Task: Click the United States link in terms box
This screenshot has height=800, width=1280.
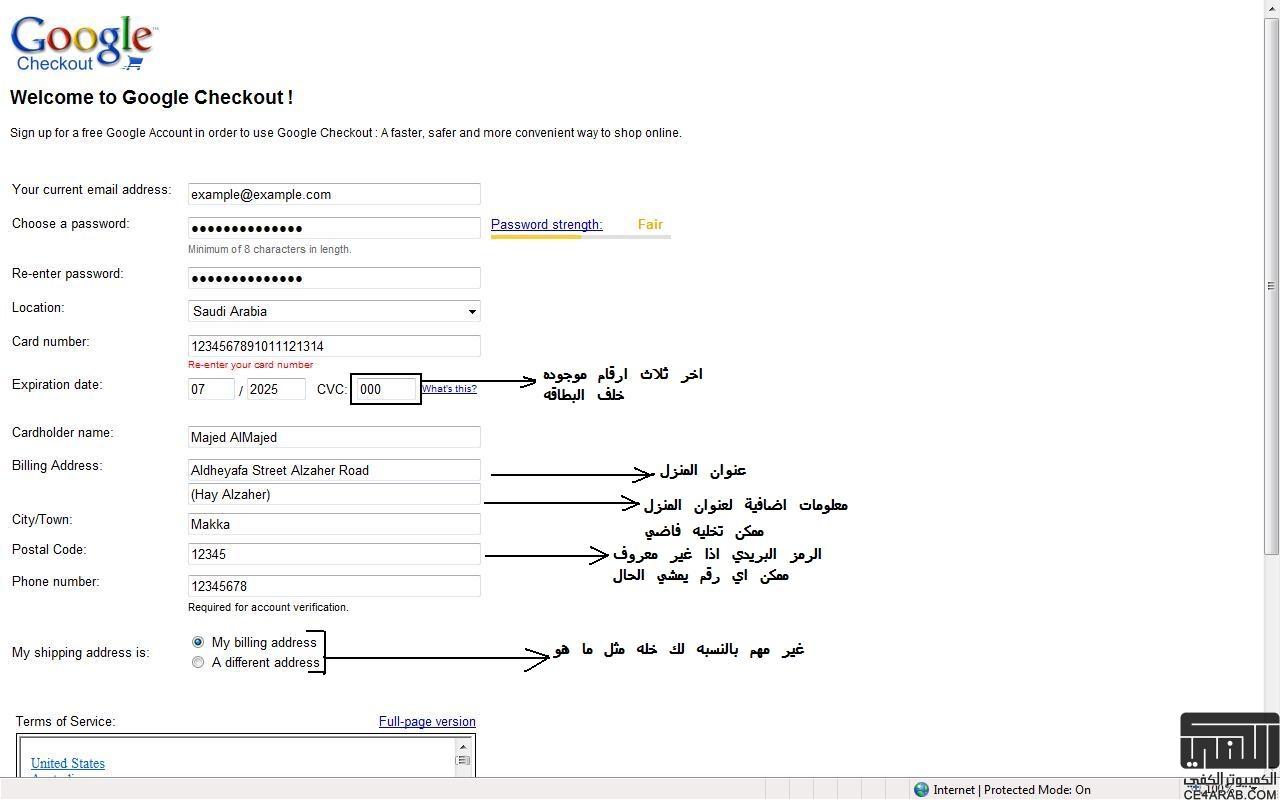Action: click(x=68, y=763)
